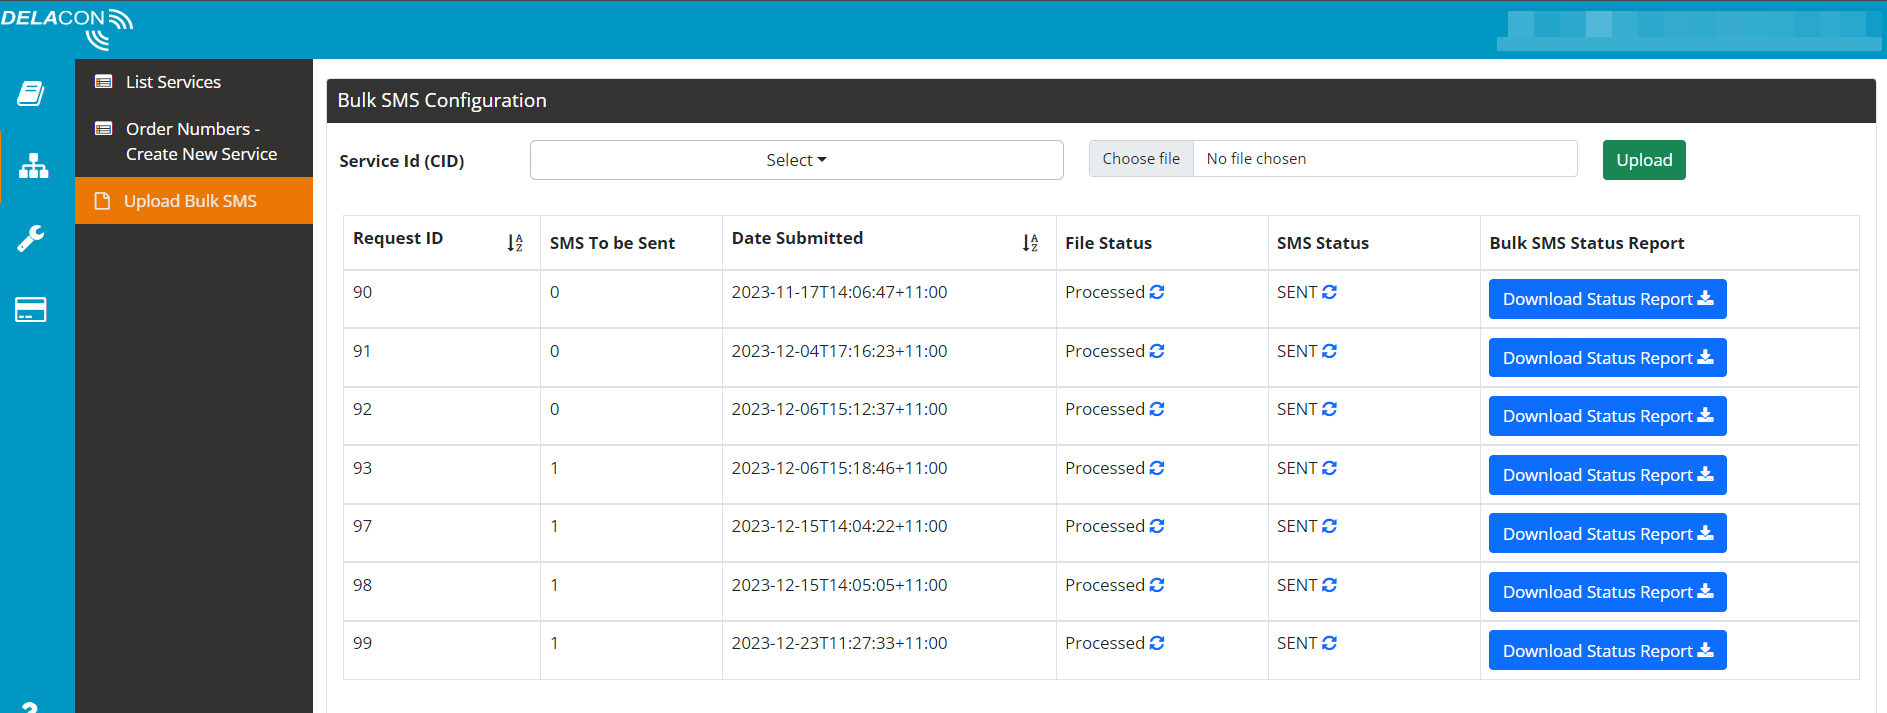Refresh SMS Status for request 91
Viewport: 1887px width, 713px height.
pyautogui.click(x=1329, y=351)
